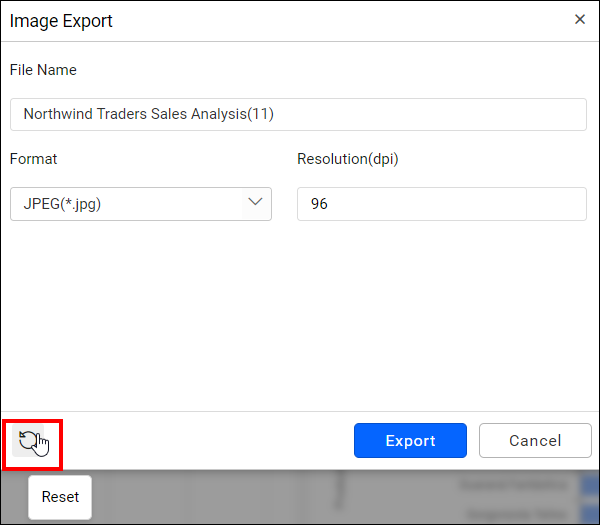Click the "Format" label text
The image size is (600, 525).
click(34, 159)
